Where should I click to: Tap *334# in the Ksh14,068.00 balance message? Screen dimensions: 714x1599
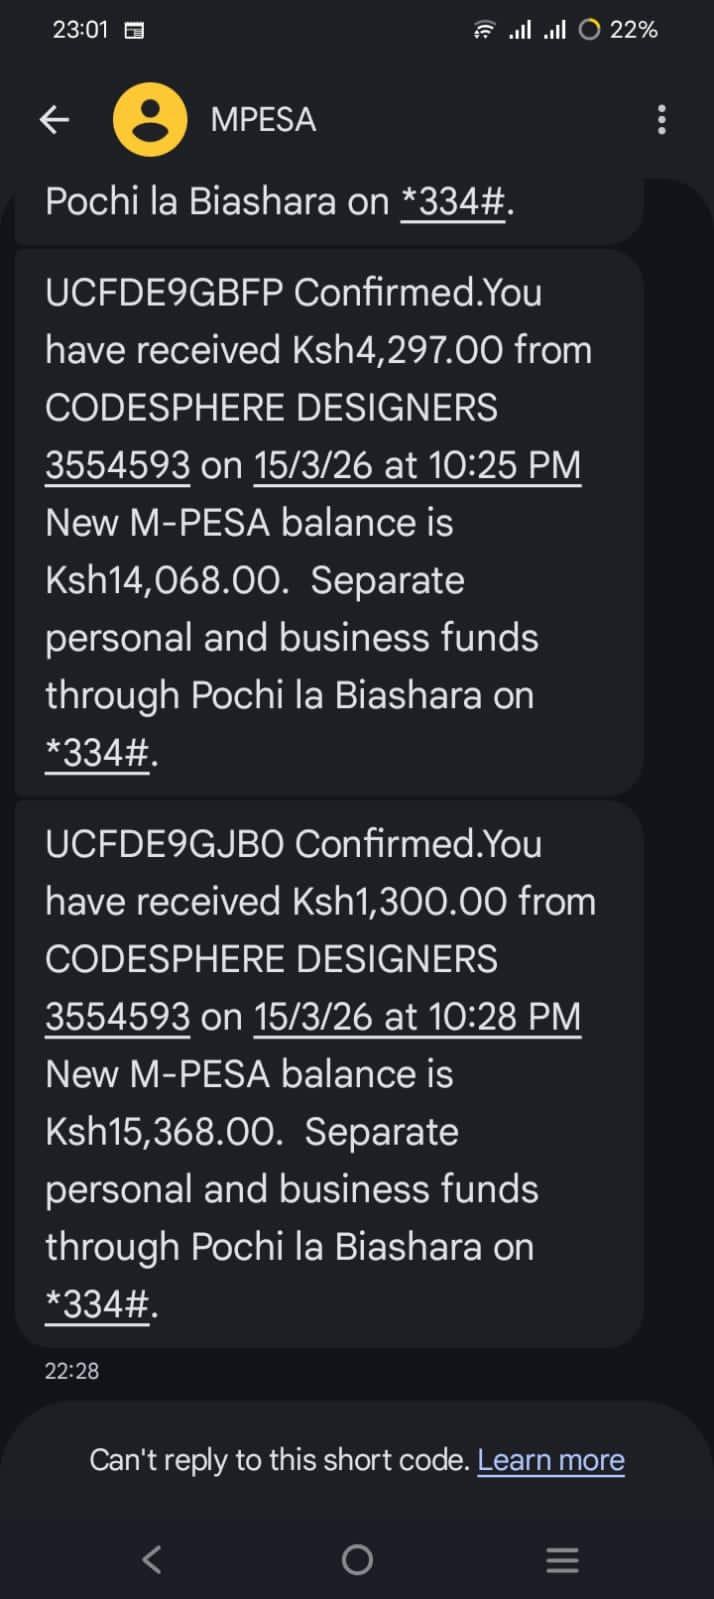click(x=97, y=753)
